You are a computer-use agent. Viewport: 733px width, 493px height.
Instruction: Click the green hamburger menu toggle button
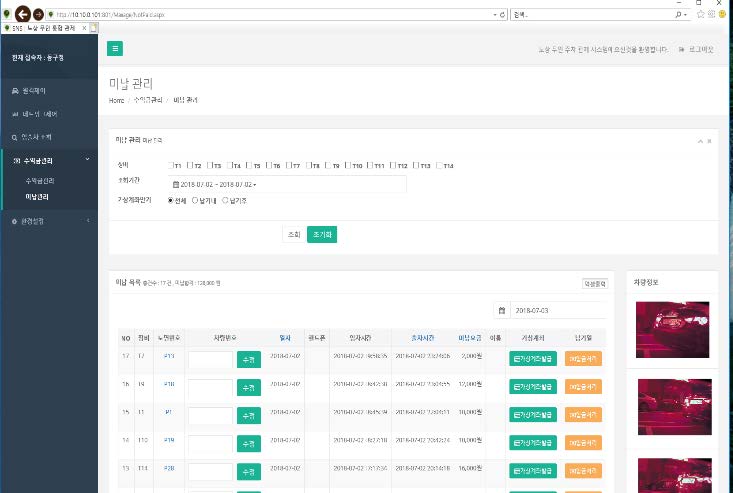(x=116, y=48)
